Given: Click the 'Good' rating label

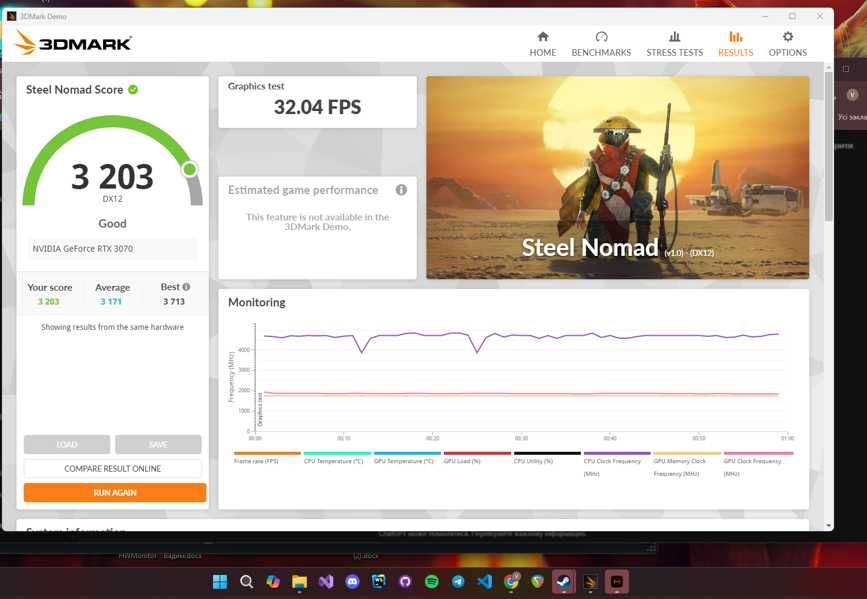Looking at the screenshot, I should [x=112, y=223].
